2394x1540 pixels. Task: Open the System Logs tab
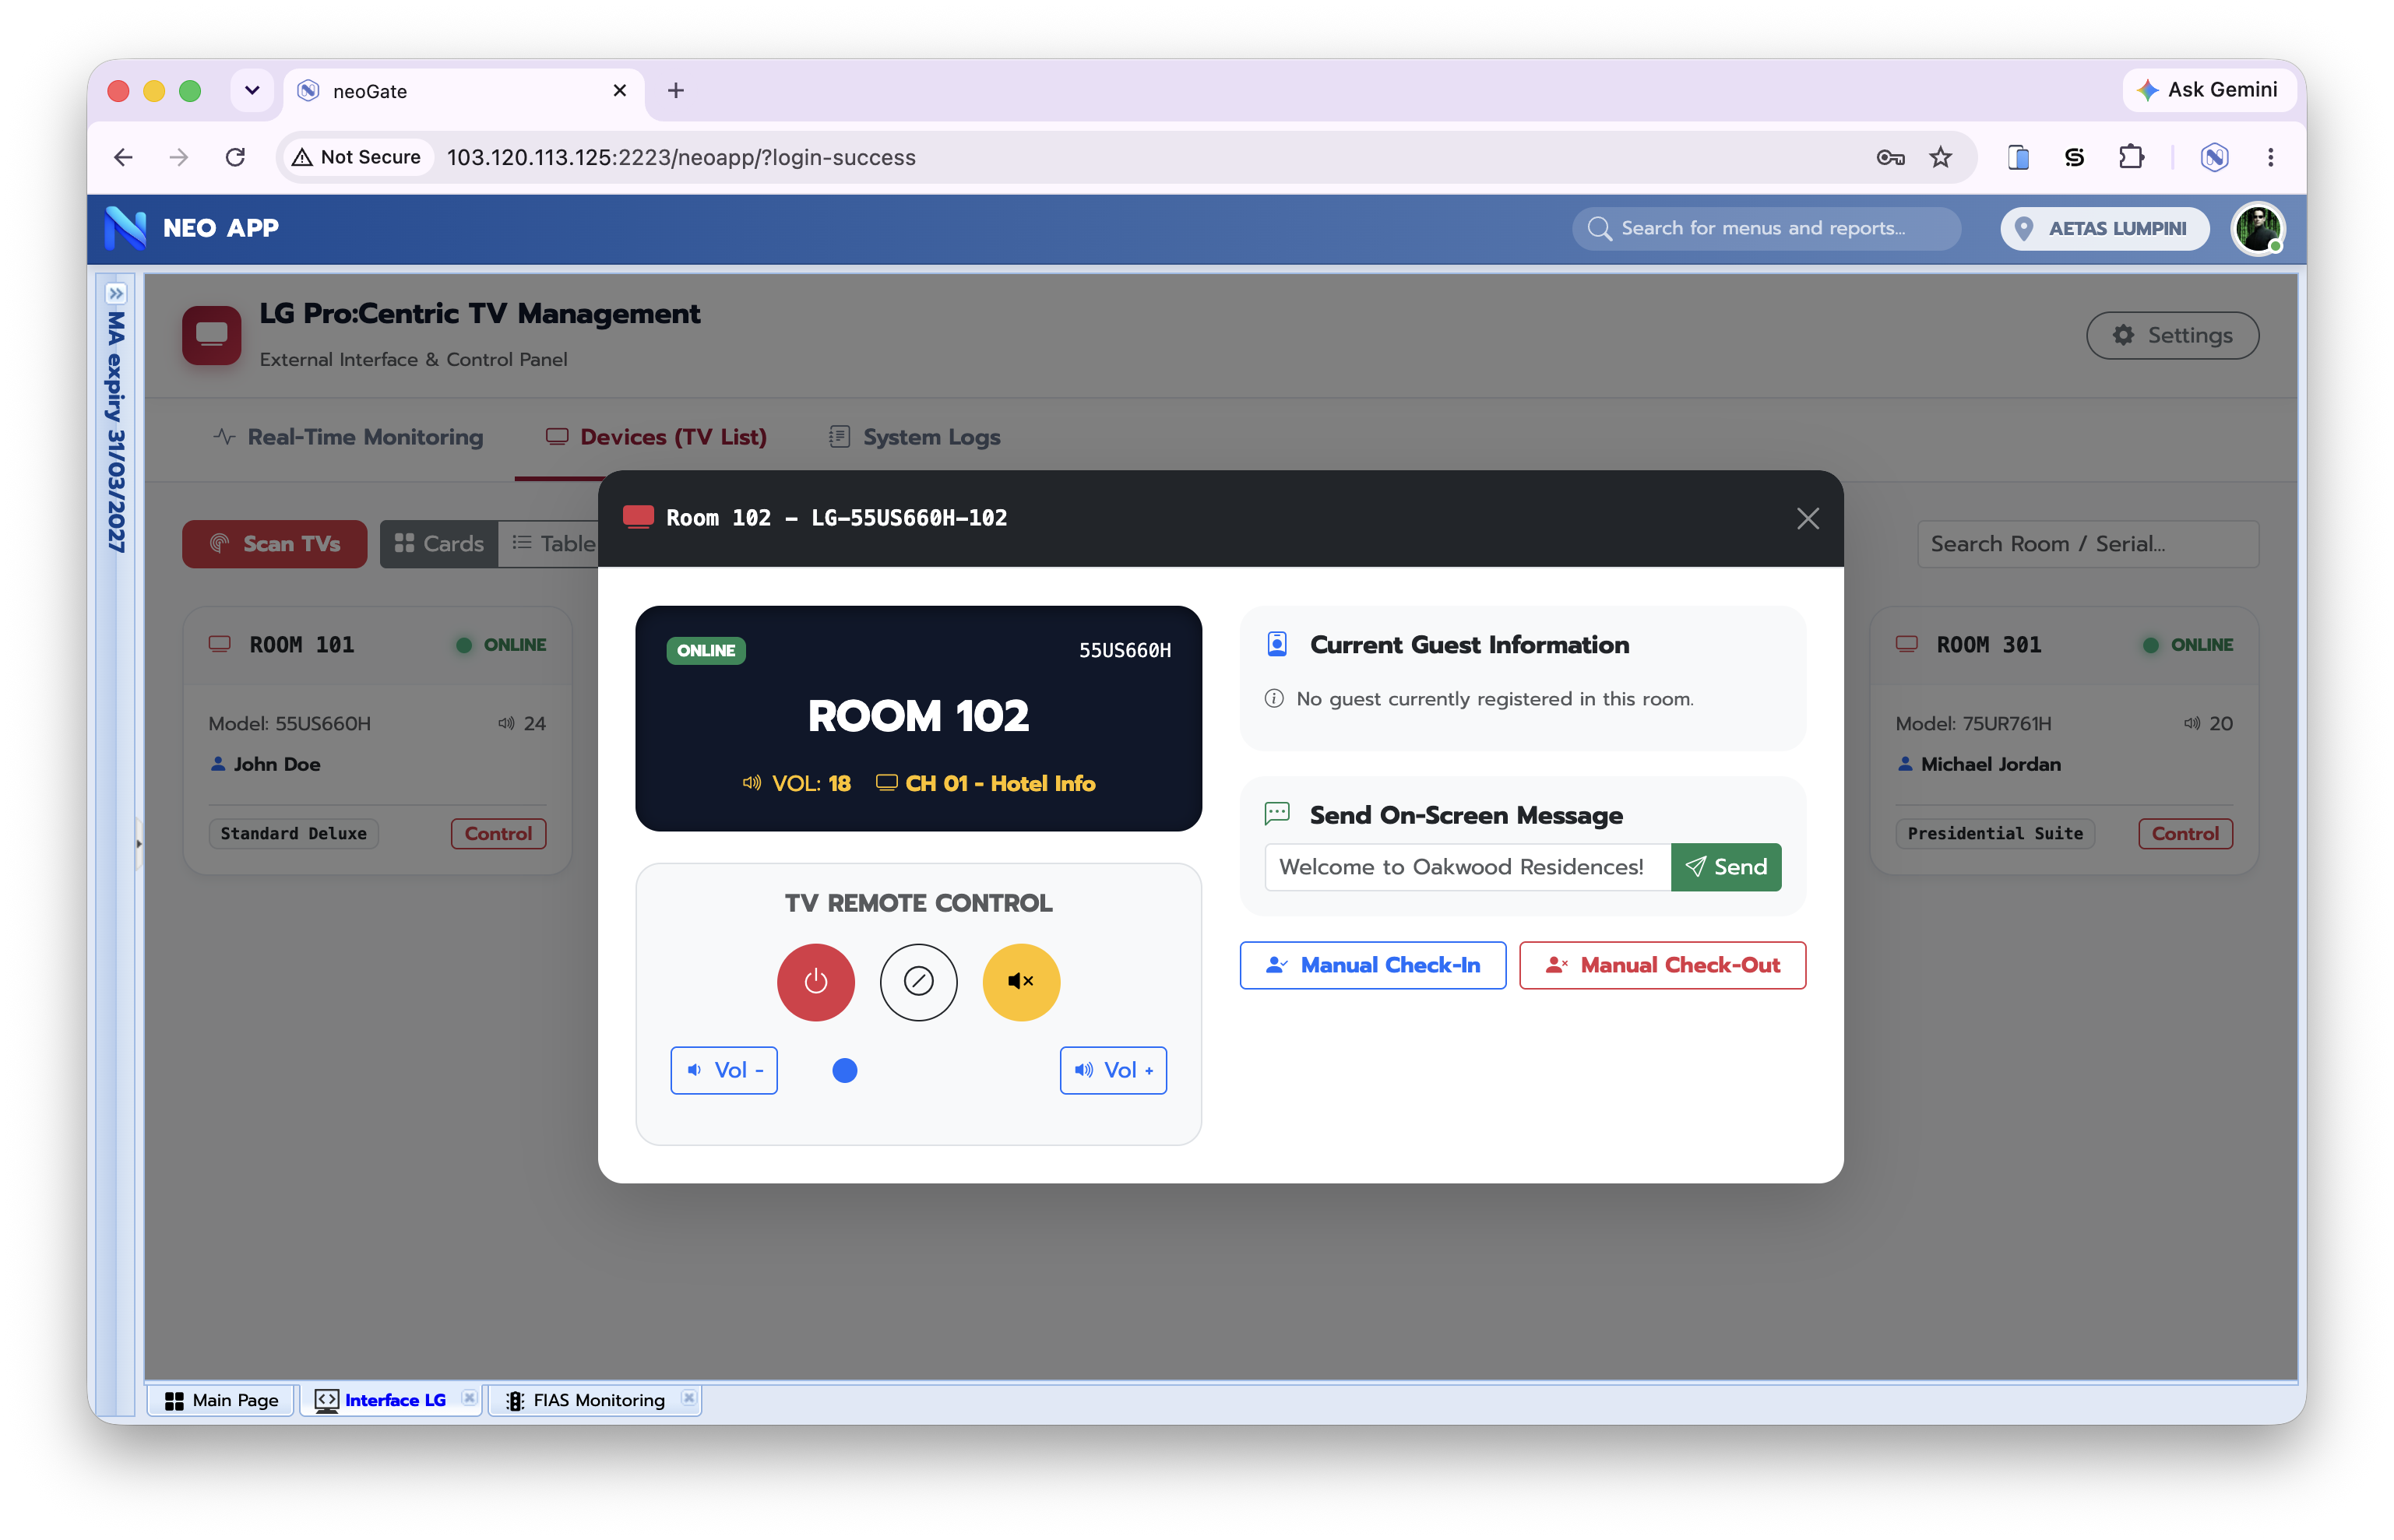(914, 437)
